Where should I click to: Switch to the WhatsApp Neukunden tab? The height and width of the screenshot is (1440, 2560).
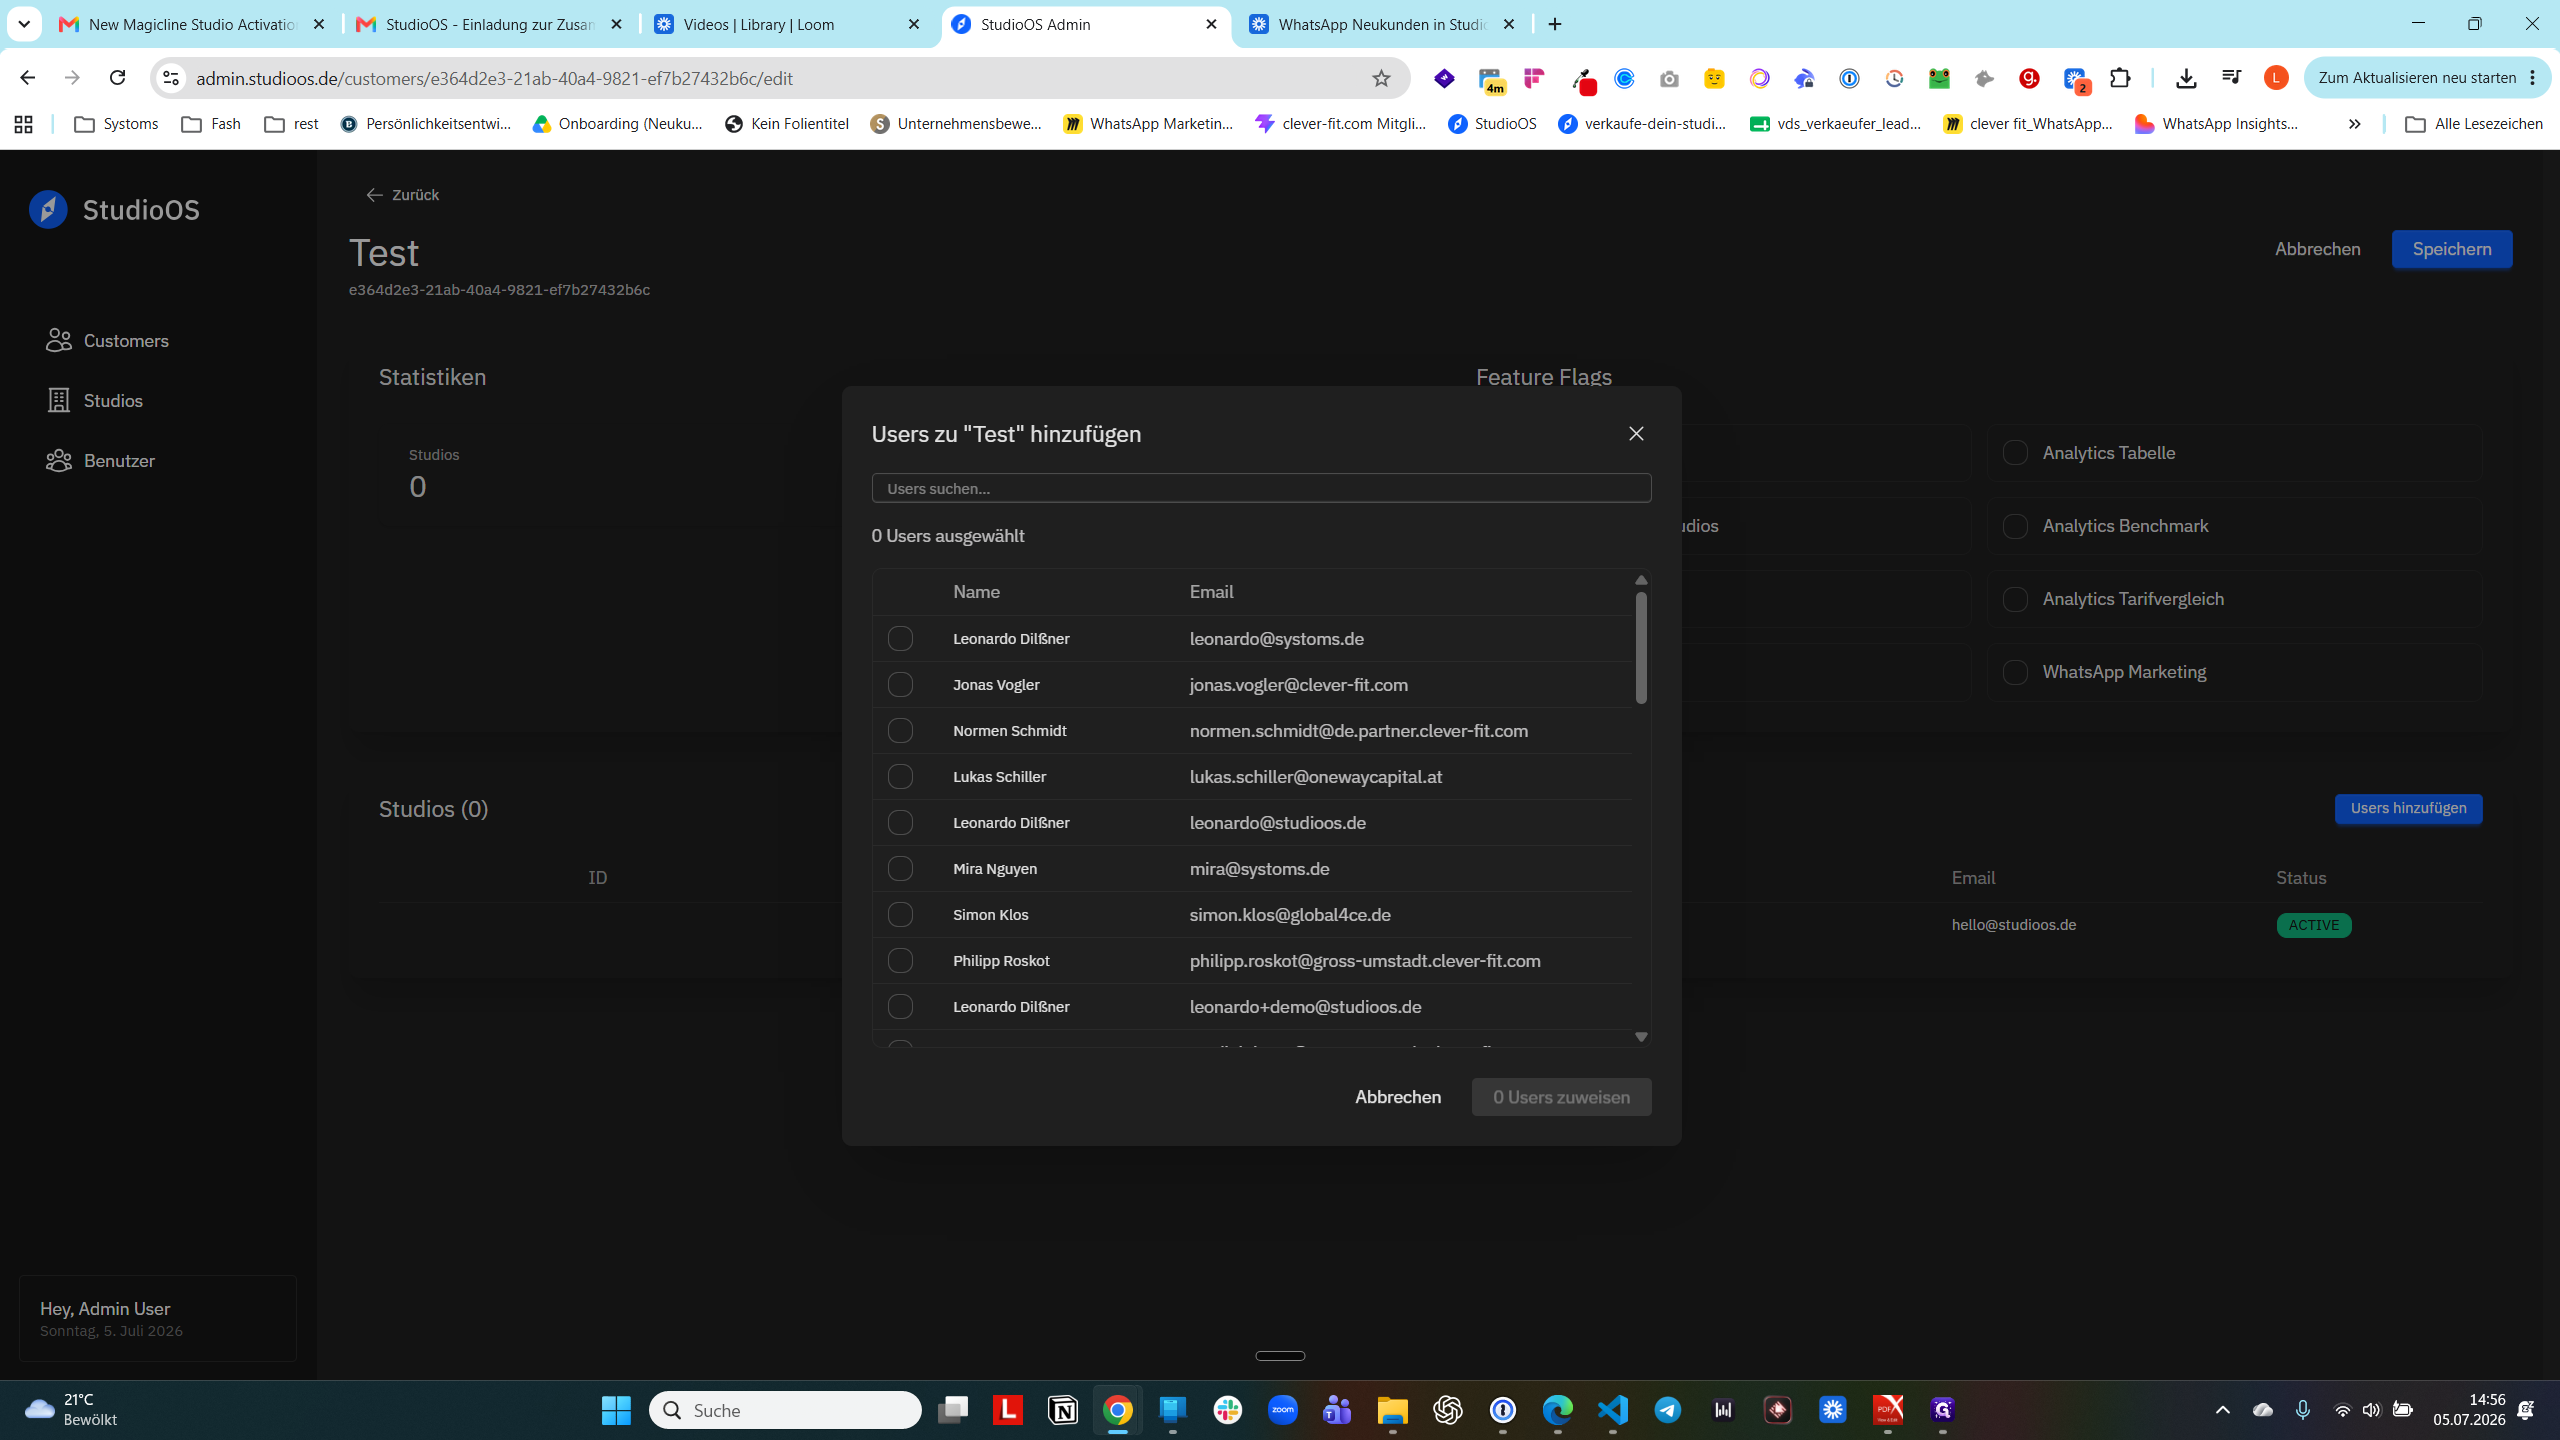[1382, 24]
